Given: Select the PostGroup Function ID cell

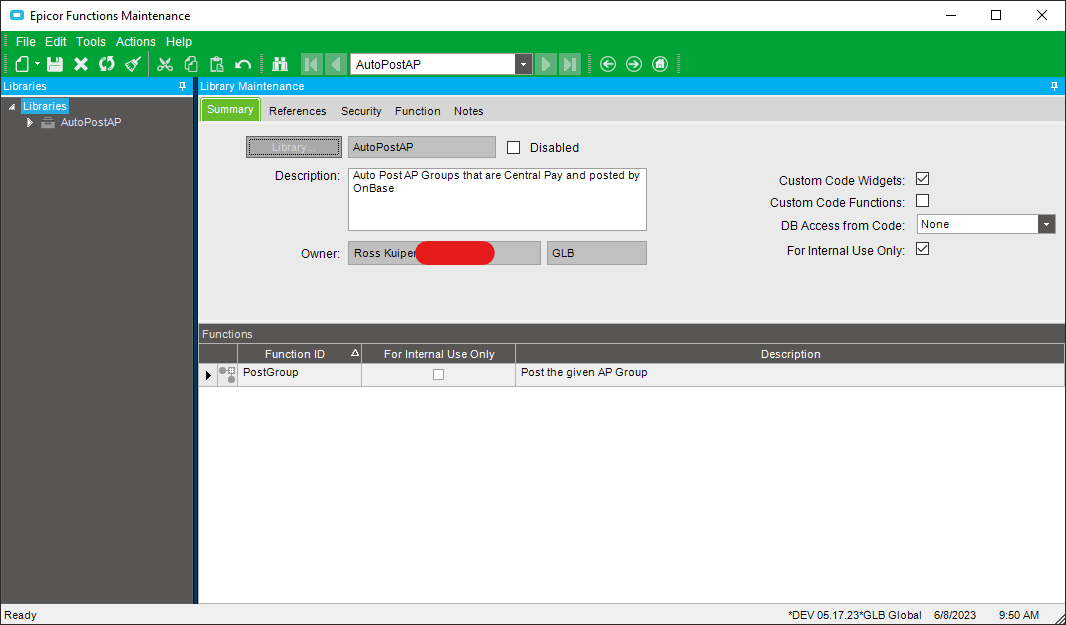Looking at the screenshot, I should (x=299, y=375).
